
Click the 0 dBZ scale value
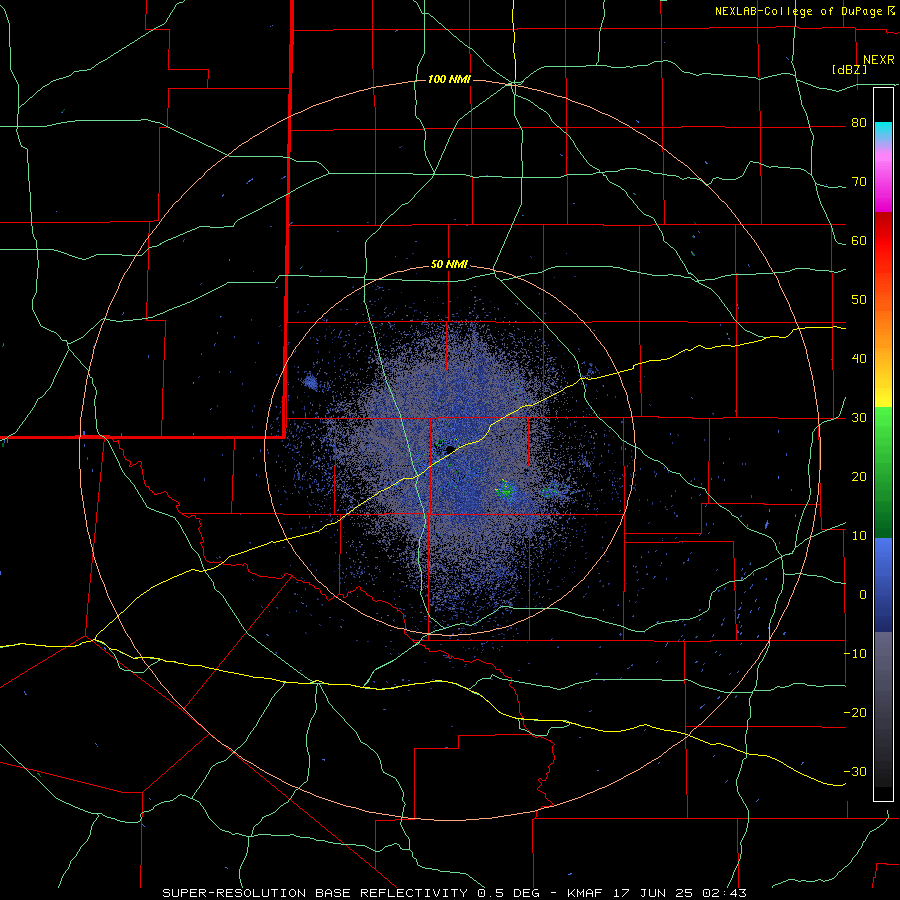coord(863,595)
